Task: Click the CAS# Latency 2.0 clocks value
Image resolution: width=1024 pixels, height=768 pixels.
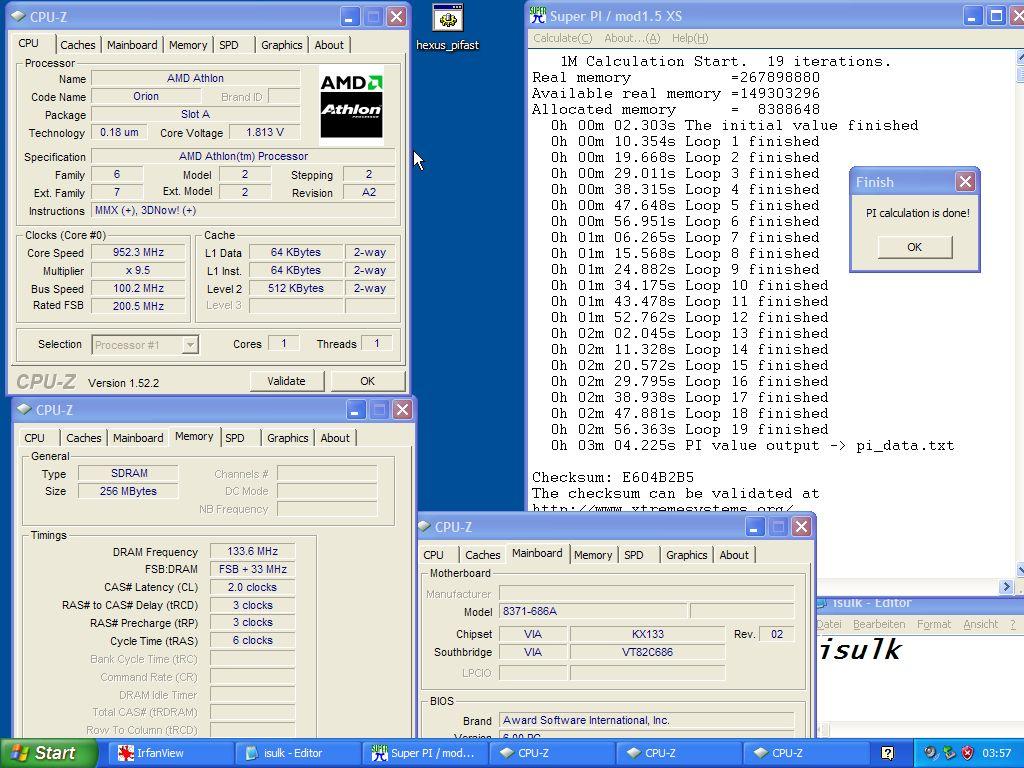Action: 253,587
